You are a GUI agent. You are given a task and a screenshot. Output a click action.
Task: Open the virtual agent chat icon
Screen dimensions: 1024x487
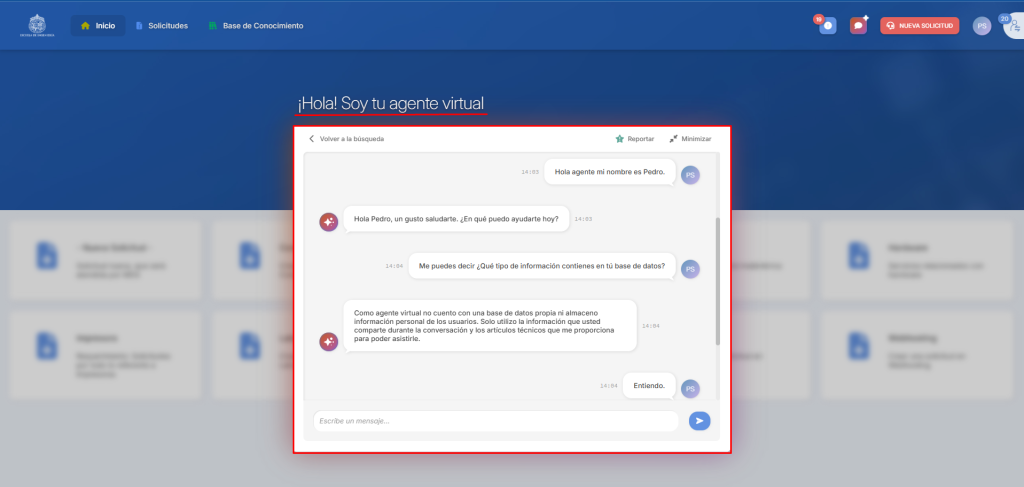[858, 26]
